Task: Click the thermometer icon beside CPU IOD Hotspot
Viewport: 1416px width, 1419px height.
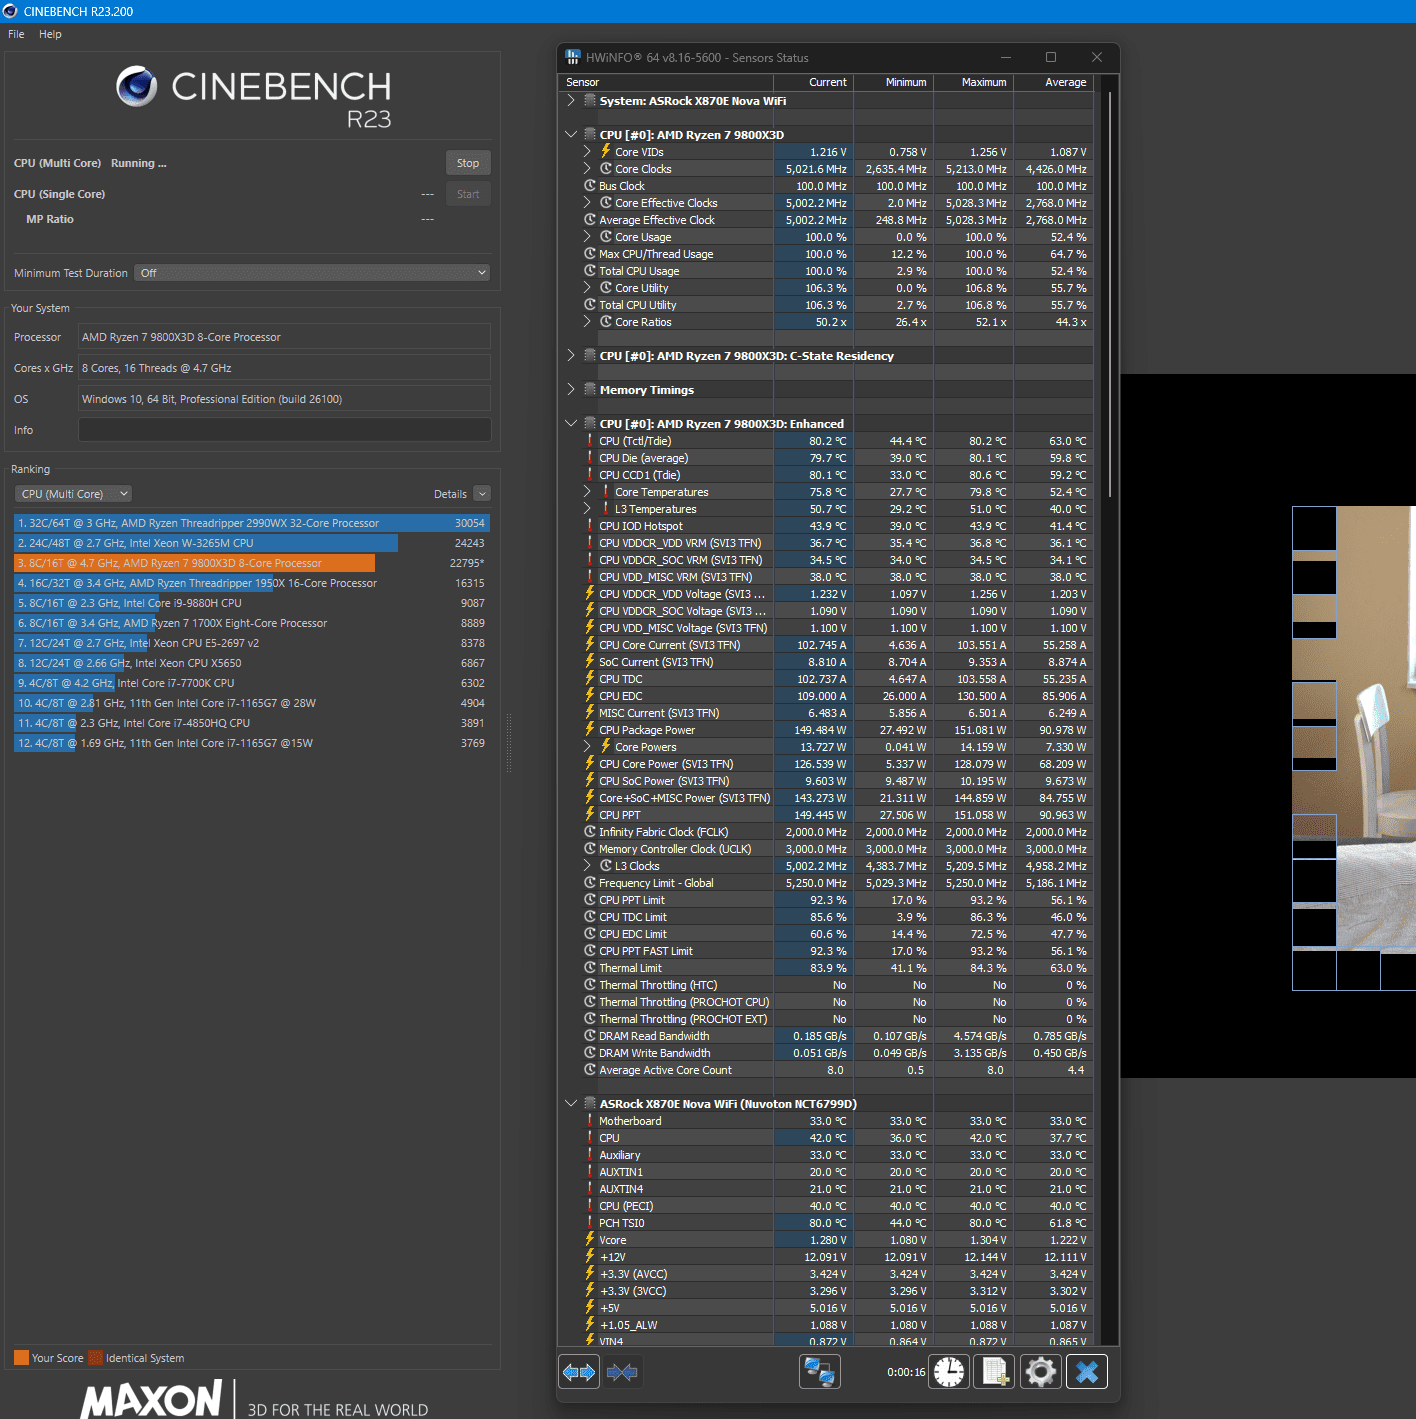Action: 590,525
